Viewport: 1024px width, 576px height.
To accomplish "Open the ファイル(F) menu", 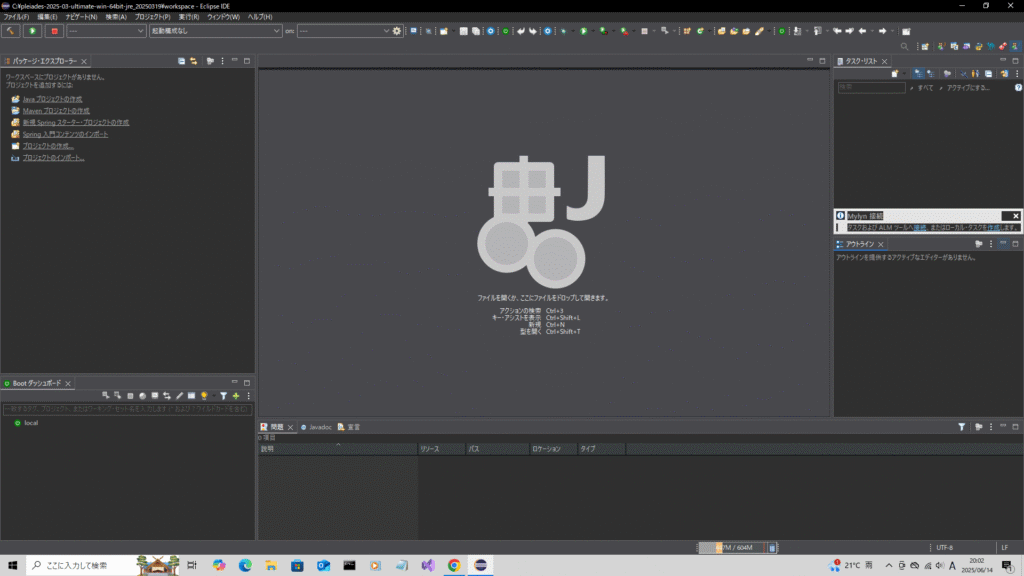I will pos(16,17).
